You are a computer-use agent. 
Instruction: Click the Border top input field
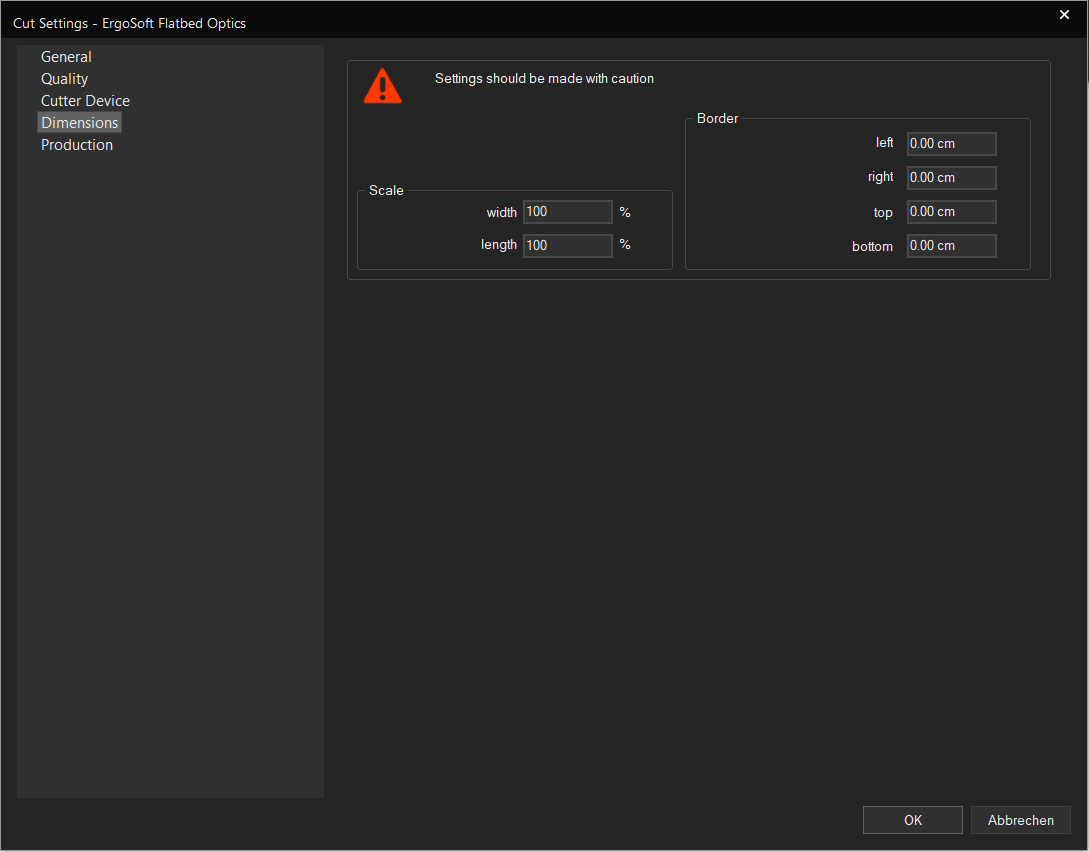(x=951, y=212)
